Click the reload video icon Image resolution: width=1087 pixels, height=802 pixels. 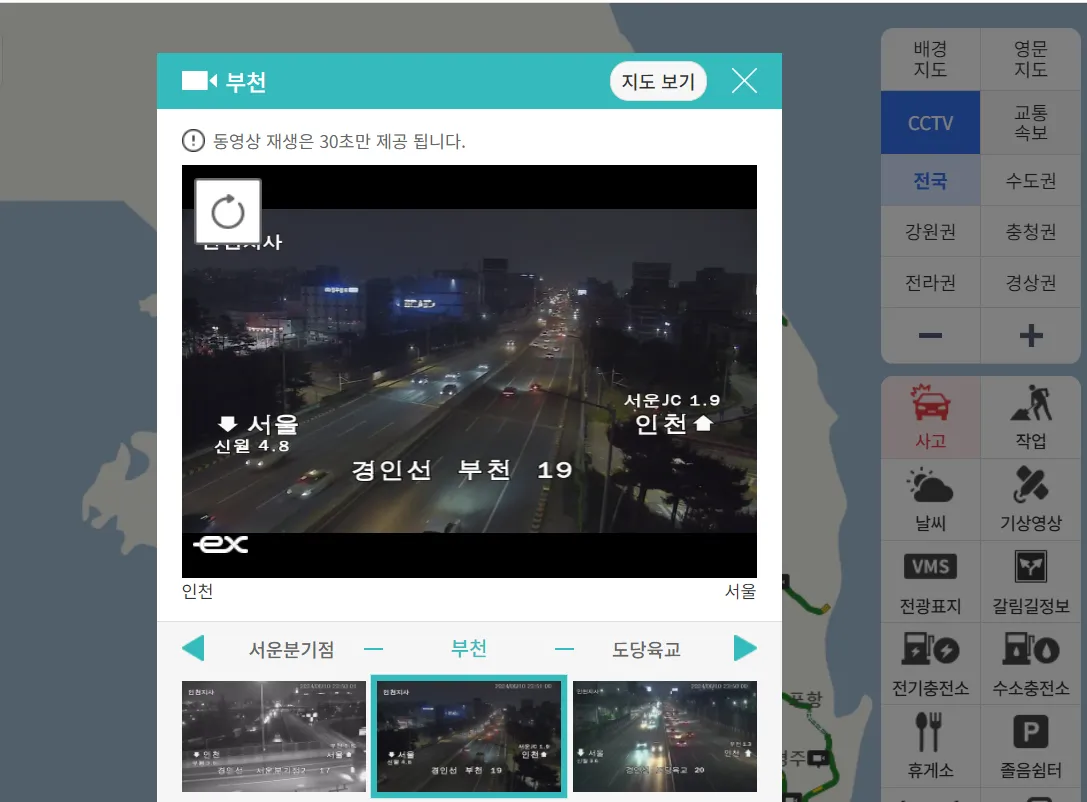[x=228, y=212]
